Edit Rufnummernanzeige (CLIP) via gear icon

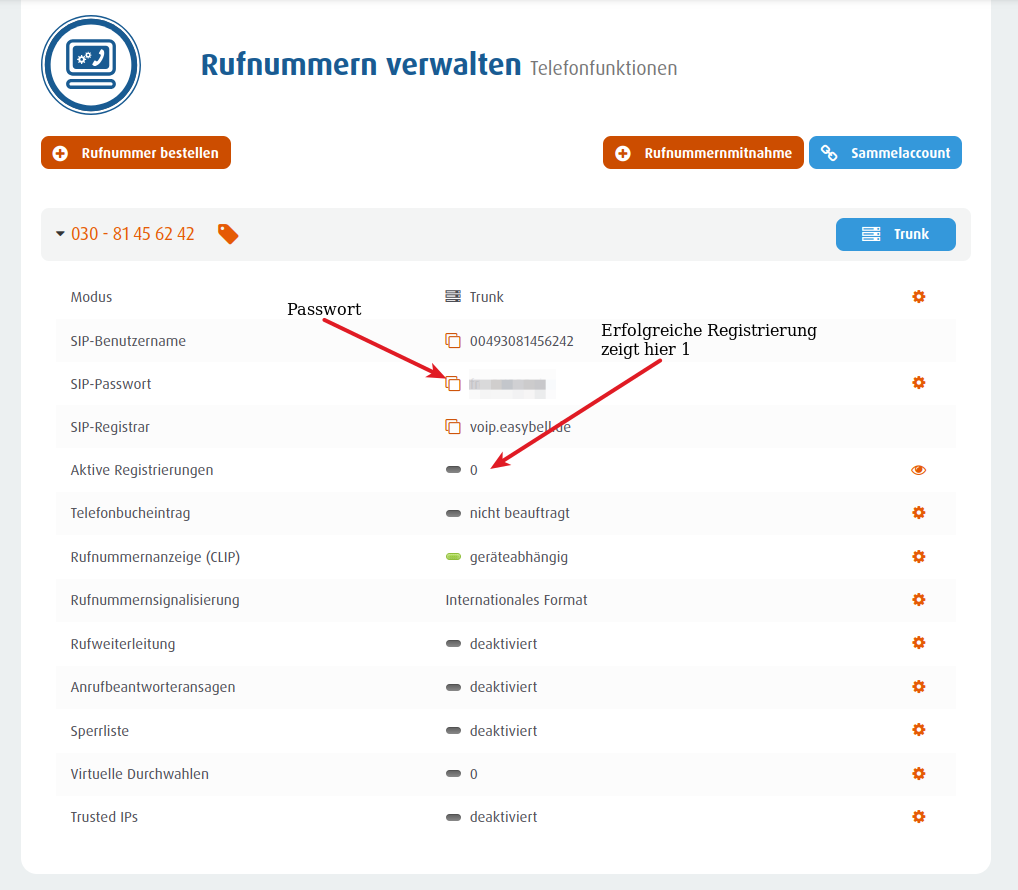[x=918, y=557]
